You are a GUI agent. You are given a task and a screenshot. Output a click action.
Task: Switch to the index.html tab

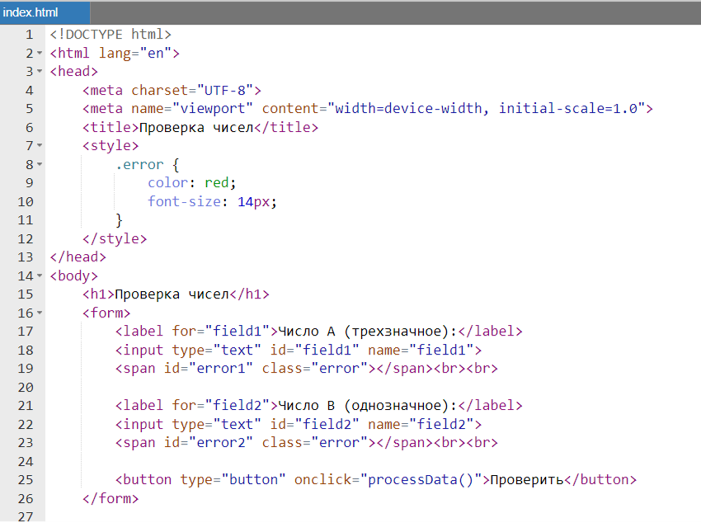[31, 11]
